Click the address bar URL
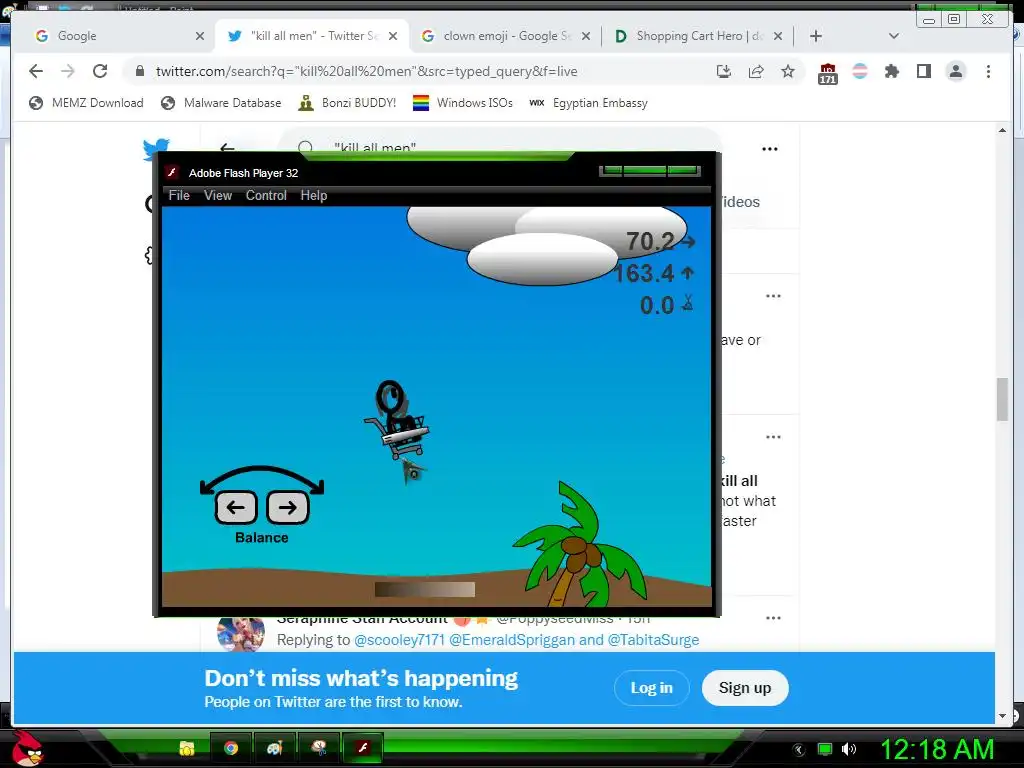 coord(366,71)
